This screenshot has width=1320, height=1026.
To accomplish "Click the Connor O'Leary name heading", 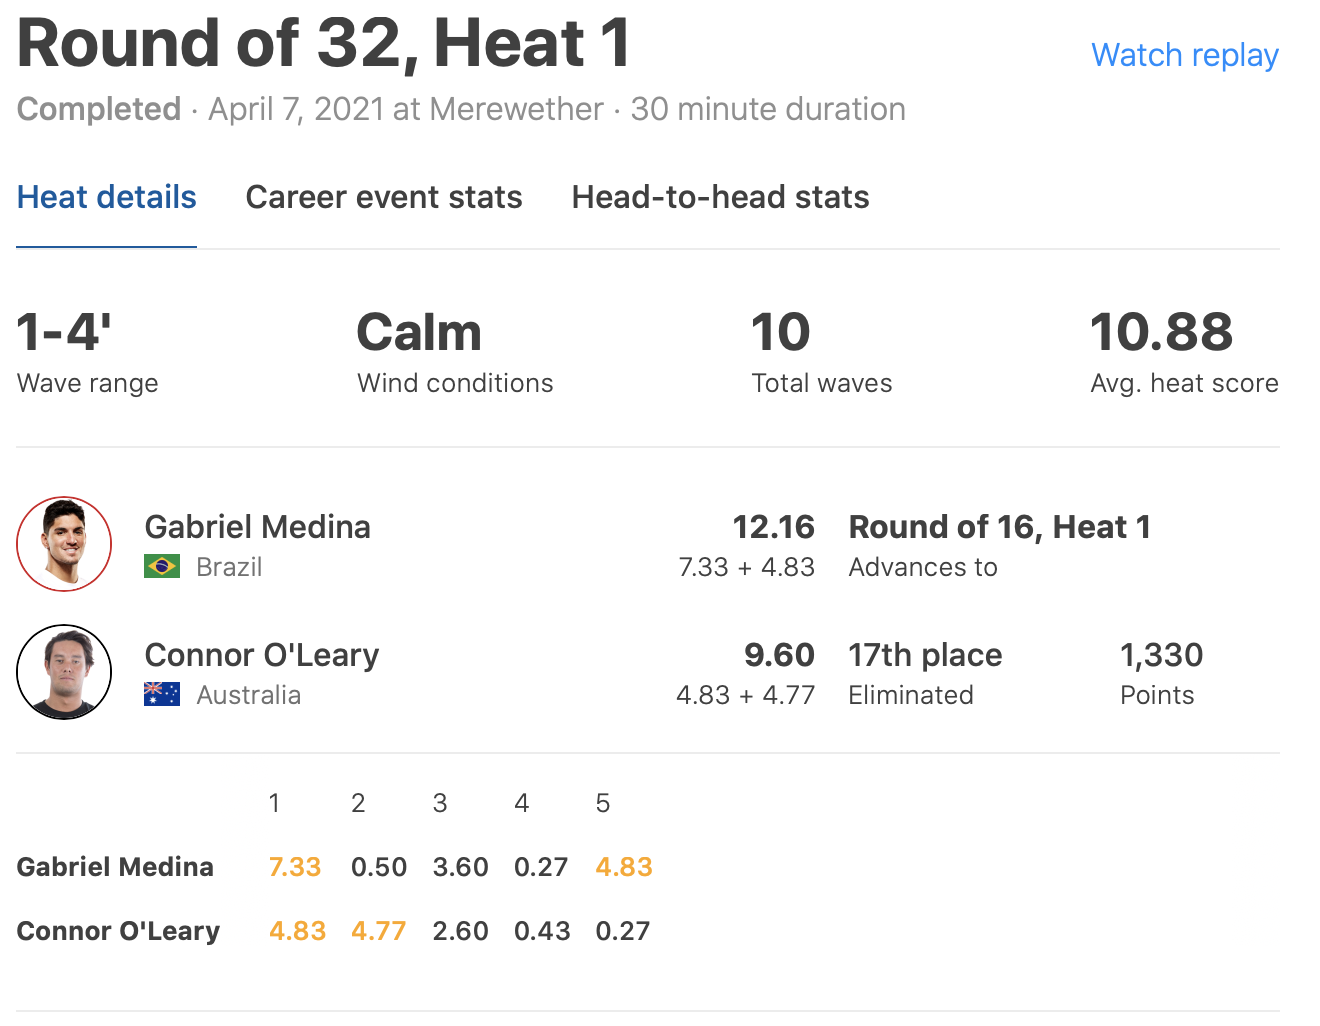I will point(262,655).
